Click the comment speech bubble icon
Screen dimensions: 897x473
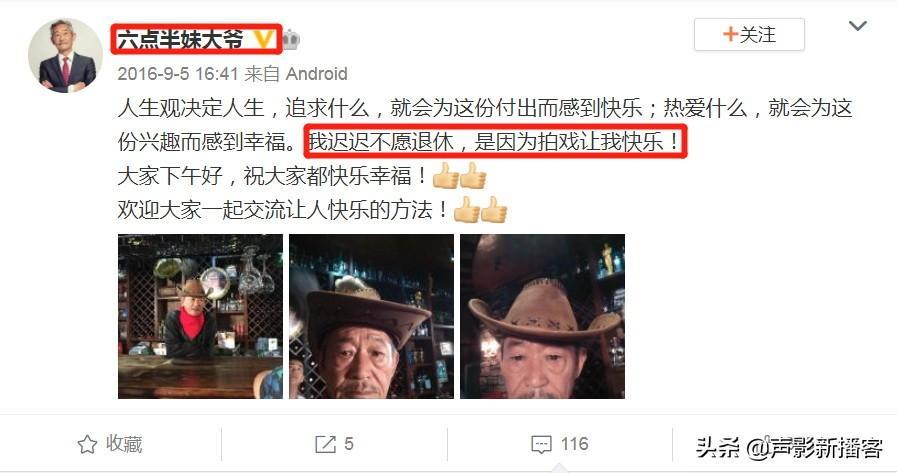tap(541, 444)
